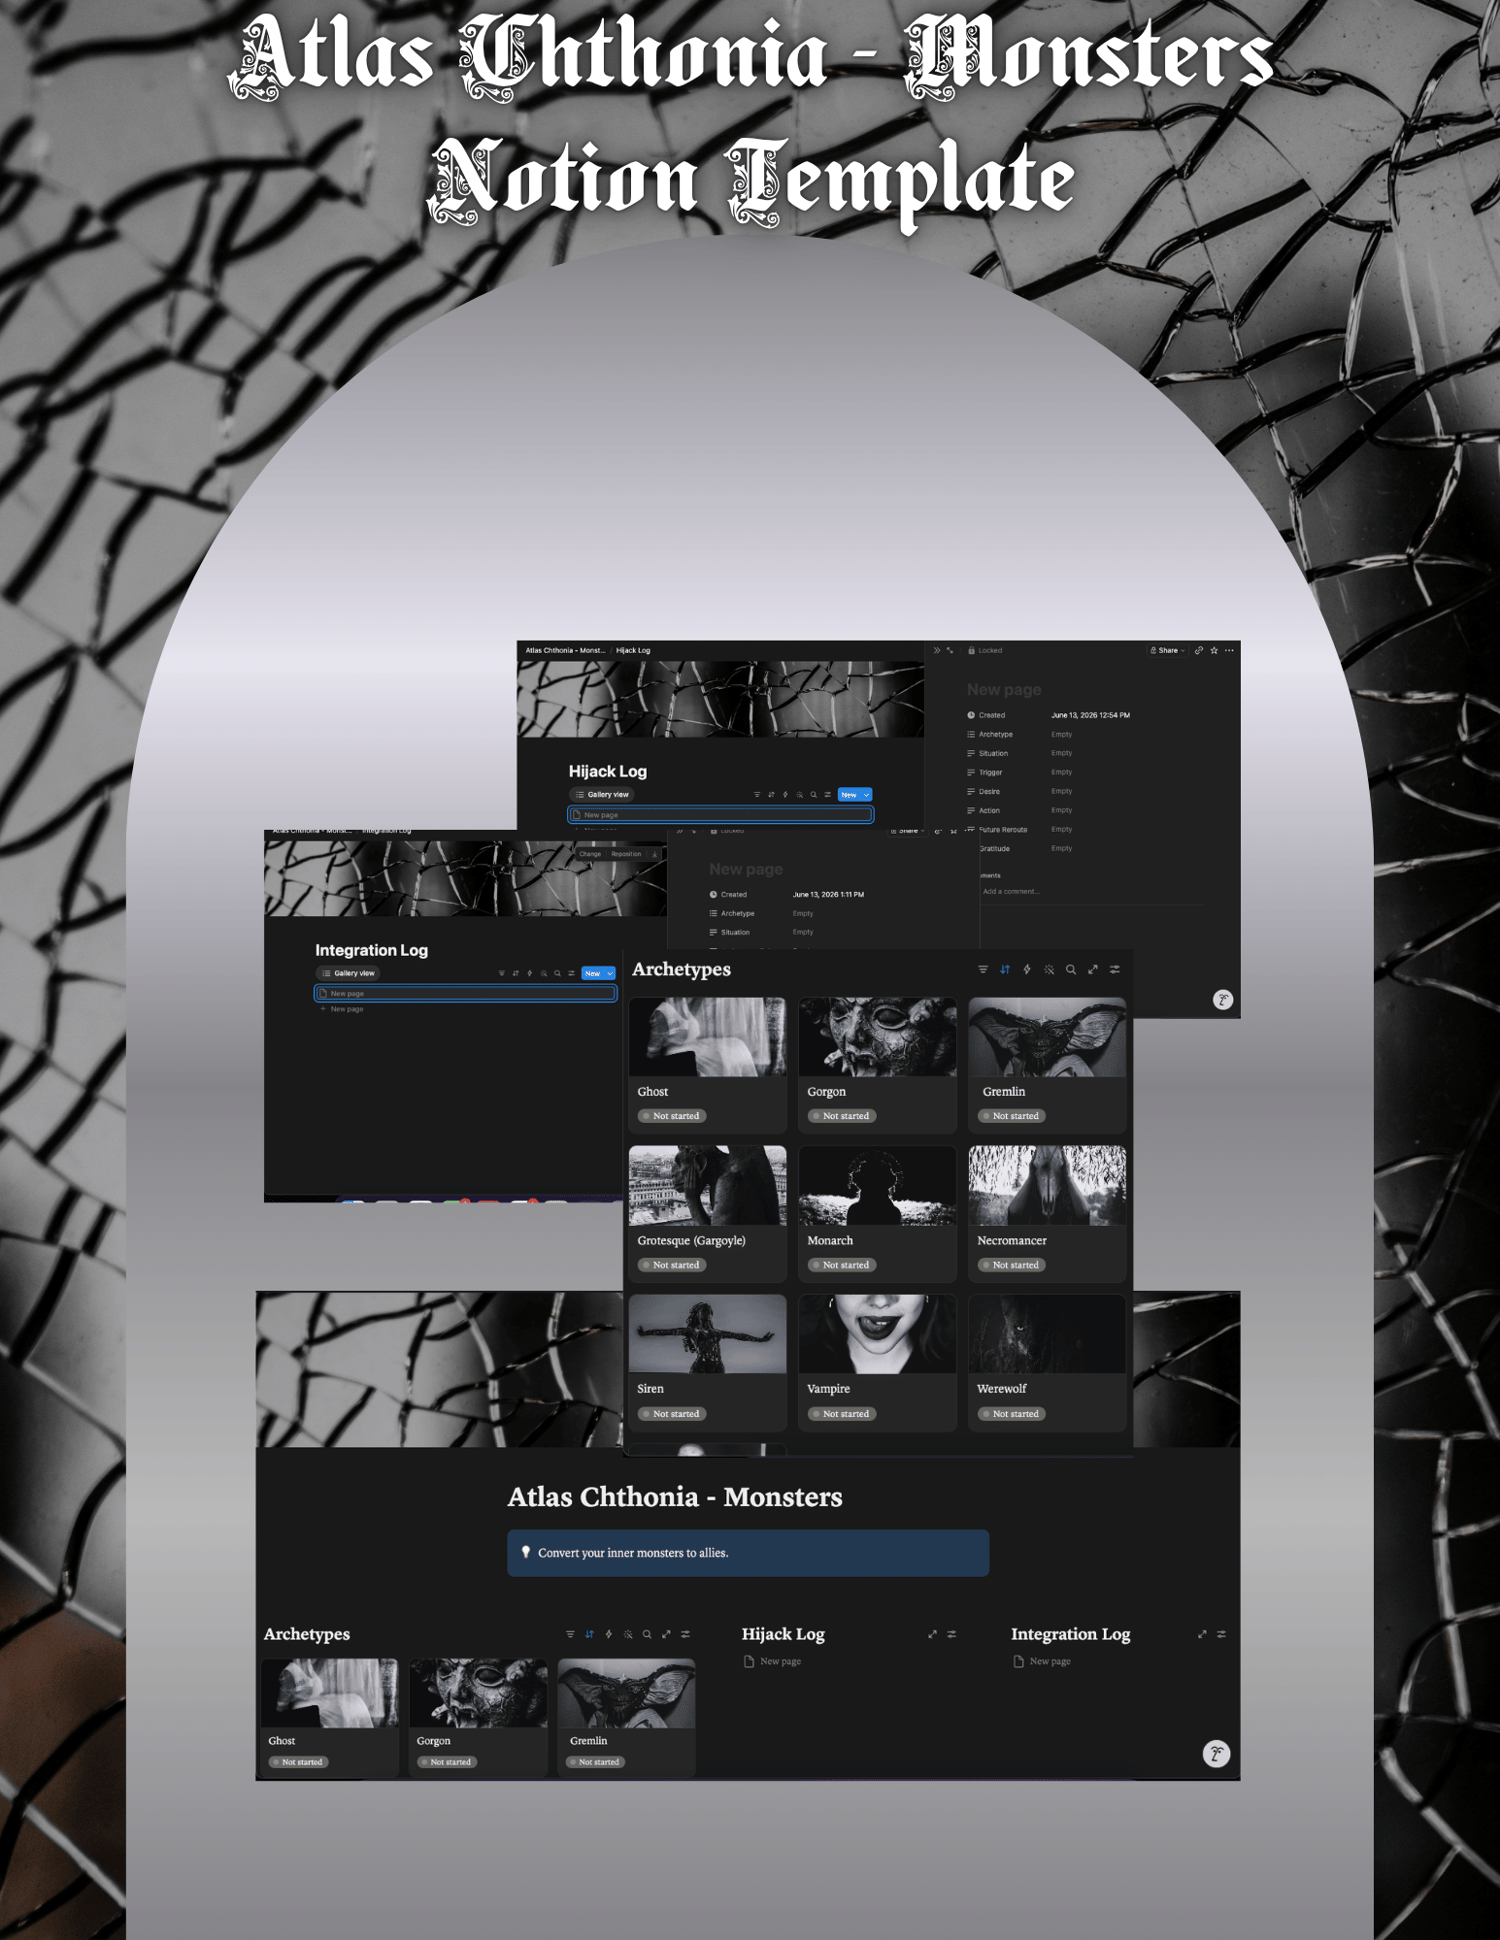
Task: Click Reposition on Integration Log cover
Action: [626, 854]
